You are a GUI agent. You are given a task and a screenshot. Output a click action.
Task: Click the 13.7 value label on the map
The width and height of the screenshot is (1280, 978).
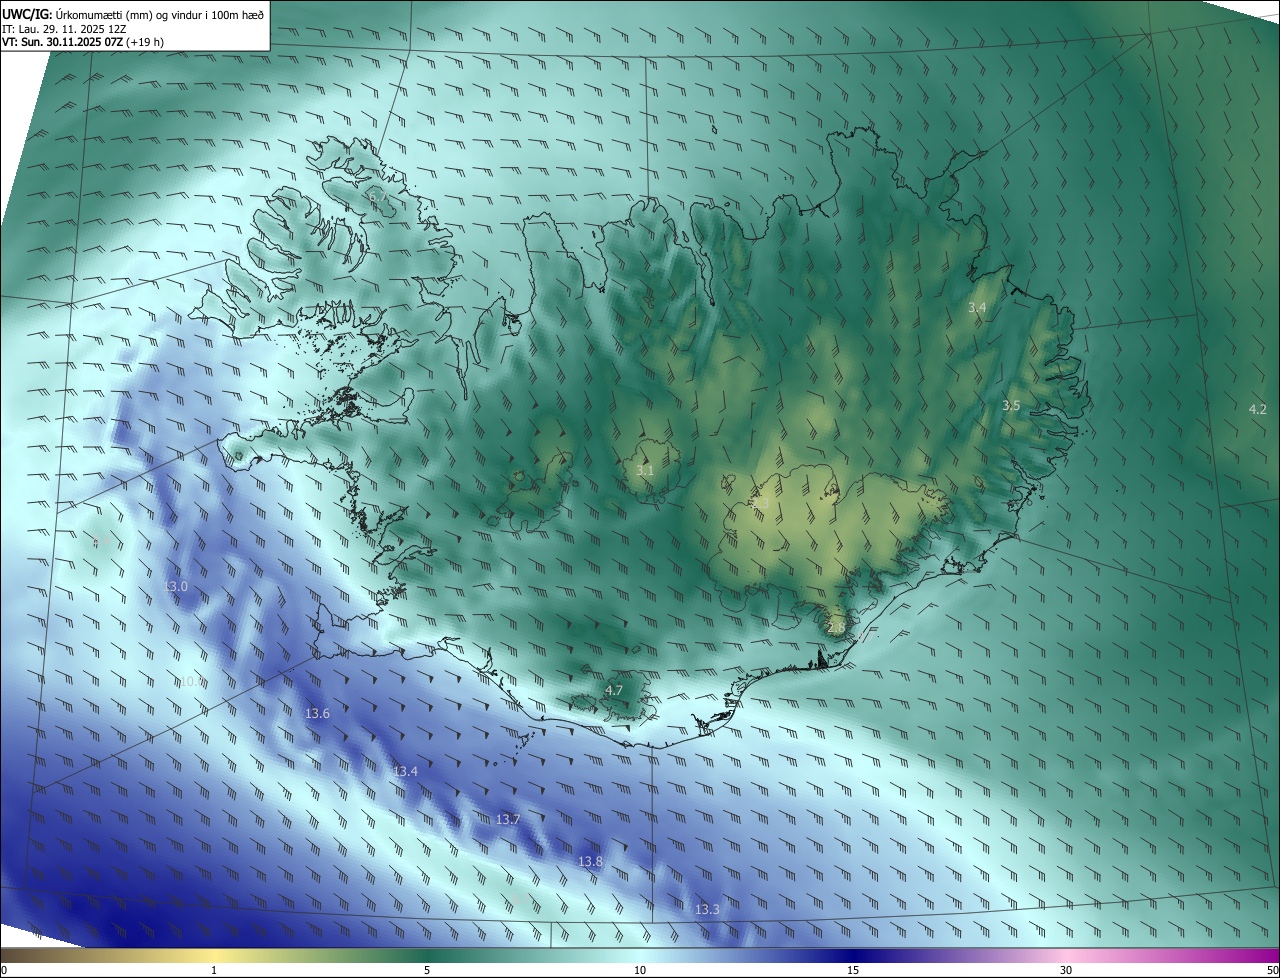point(508,819)
